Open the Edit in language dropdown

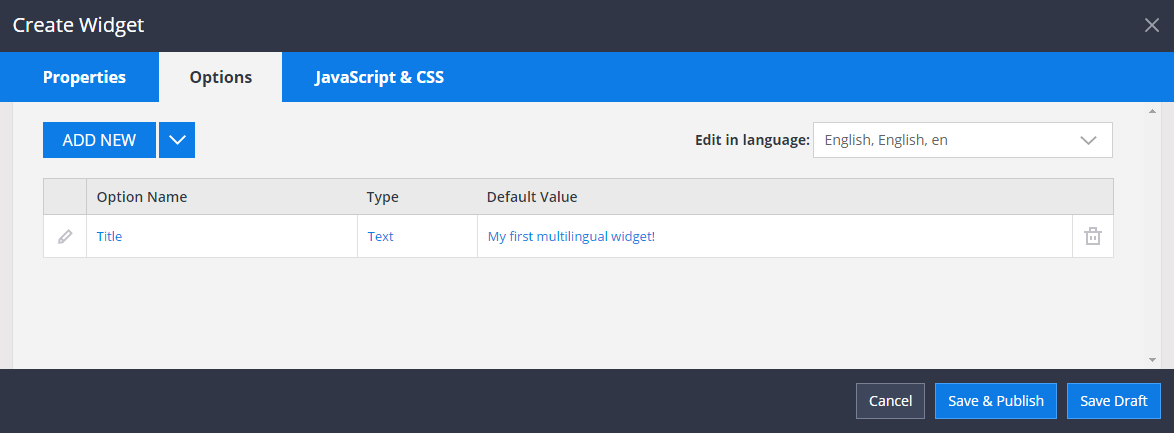point(962,140)
